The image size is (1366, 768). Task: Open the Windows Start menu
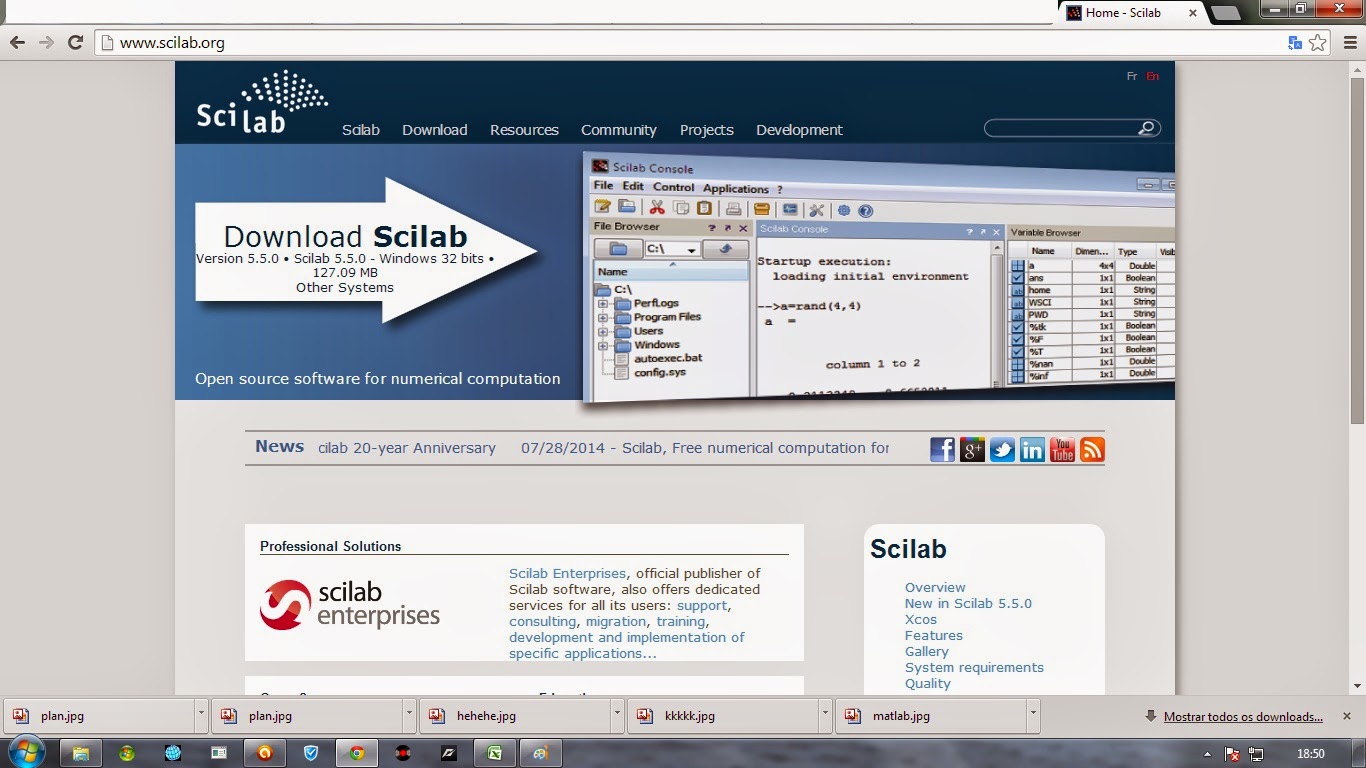point(25,753)
